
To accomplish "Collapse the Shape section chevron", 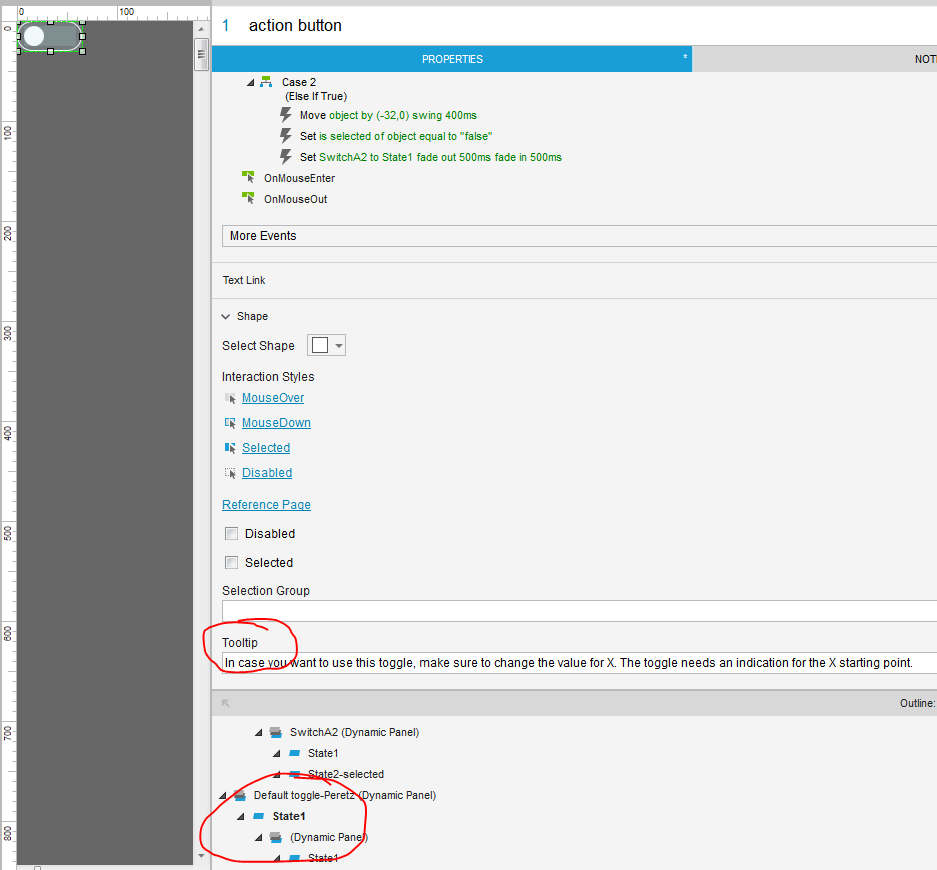I will click(226, 316).
